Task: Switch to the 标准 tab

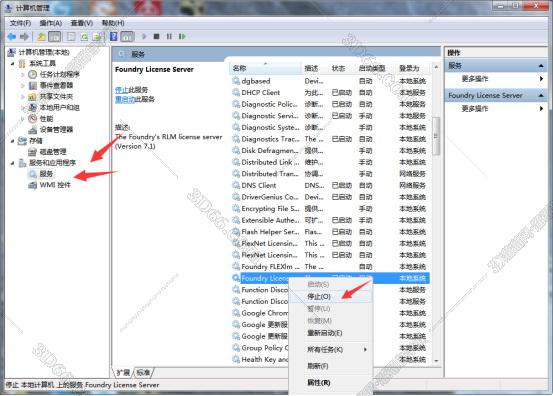Action: tap(143, 372)
